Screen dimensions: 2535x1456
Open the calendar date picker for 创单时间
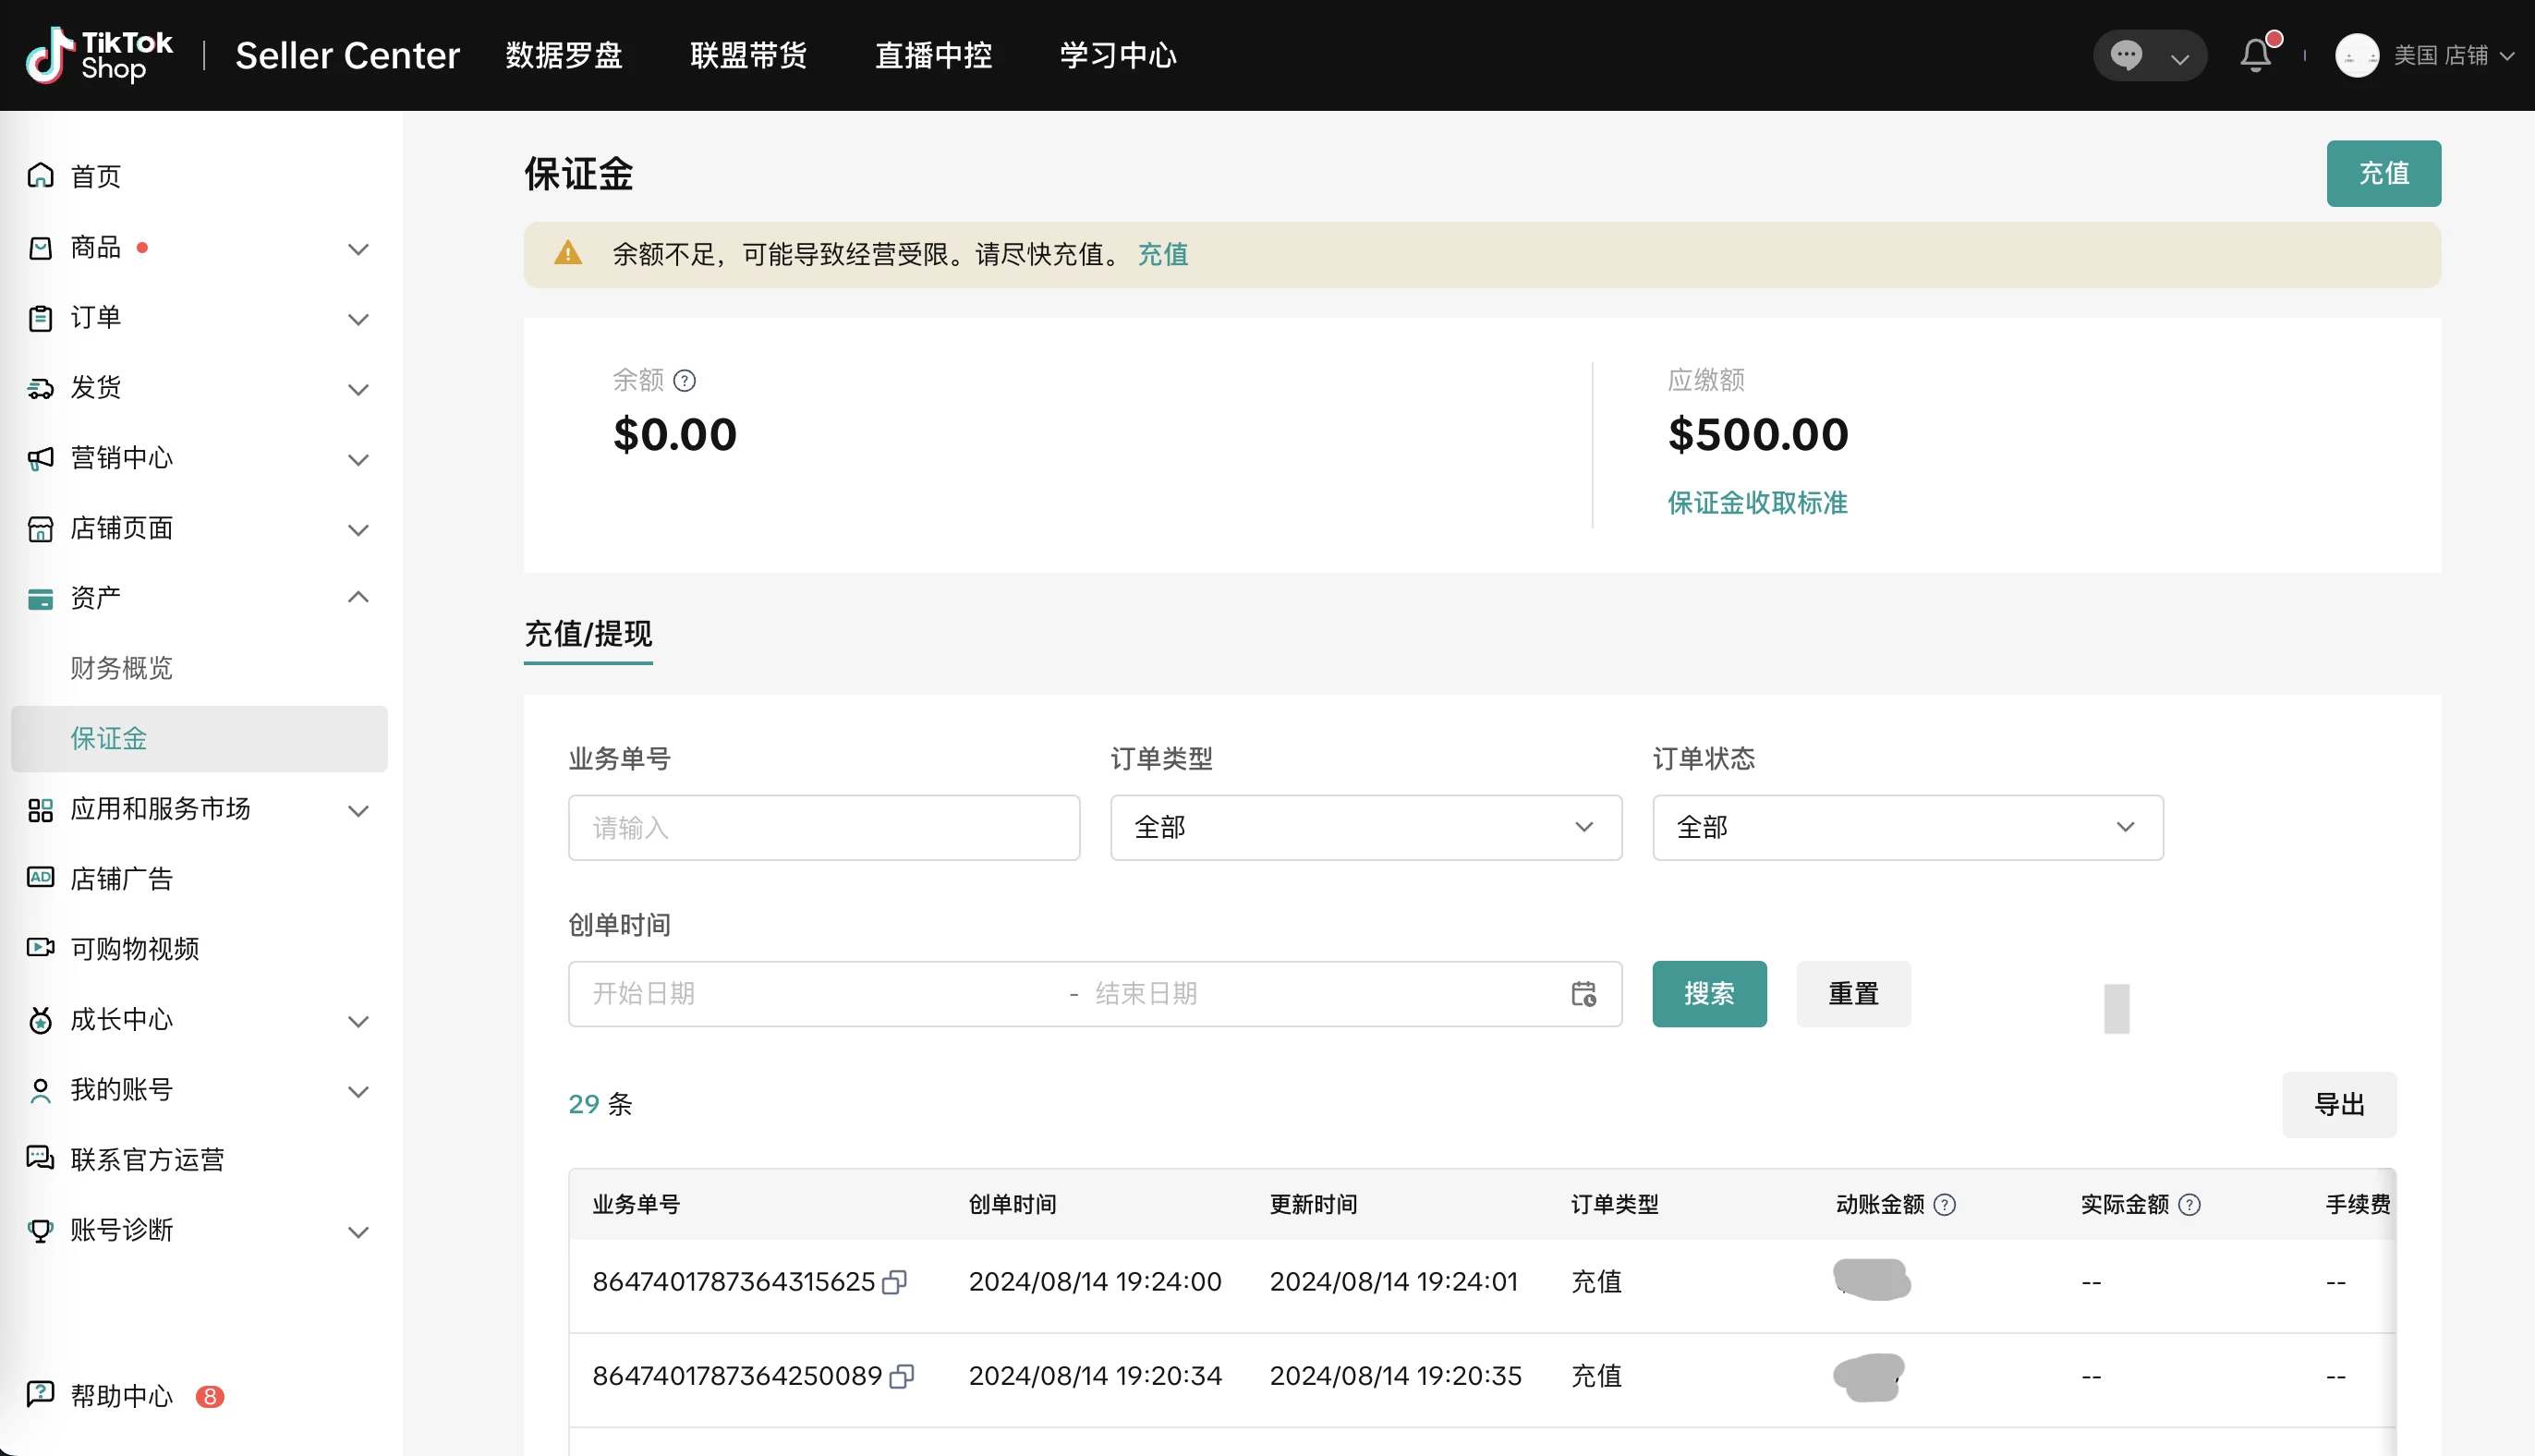tap(1583, 993)
